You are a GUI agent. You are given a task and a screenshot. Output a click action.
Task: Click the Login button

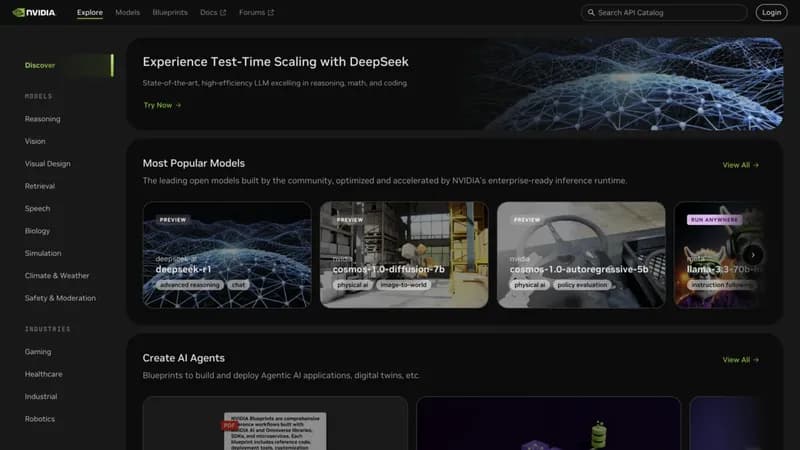[x=771, y=12]
